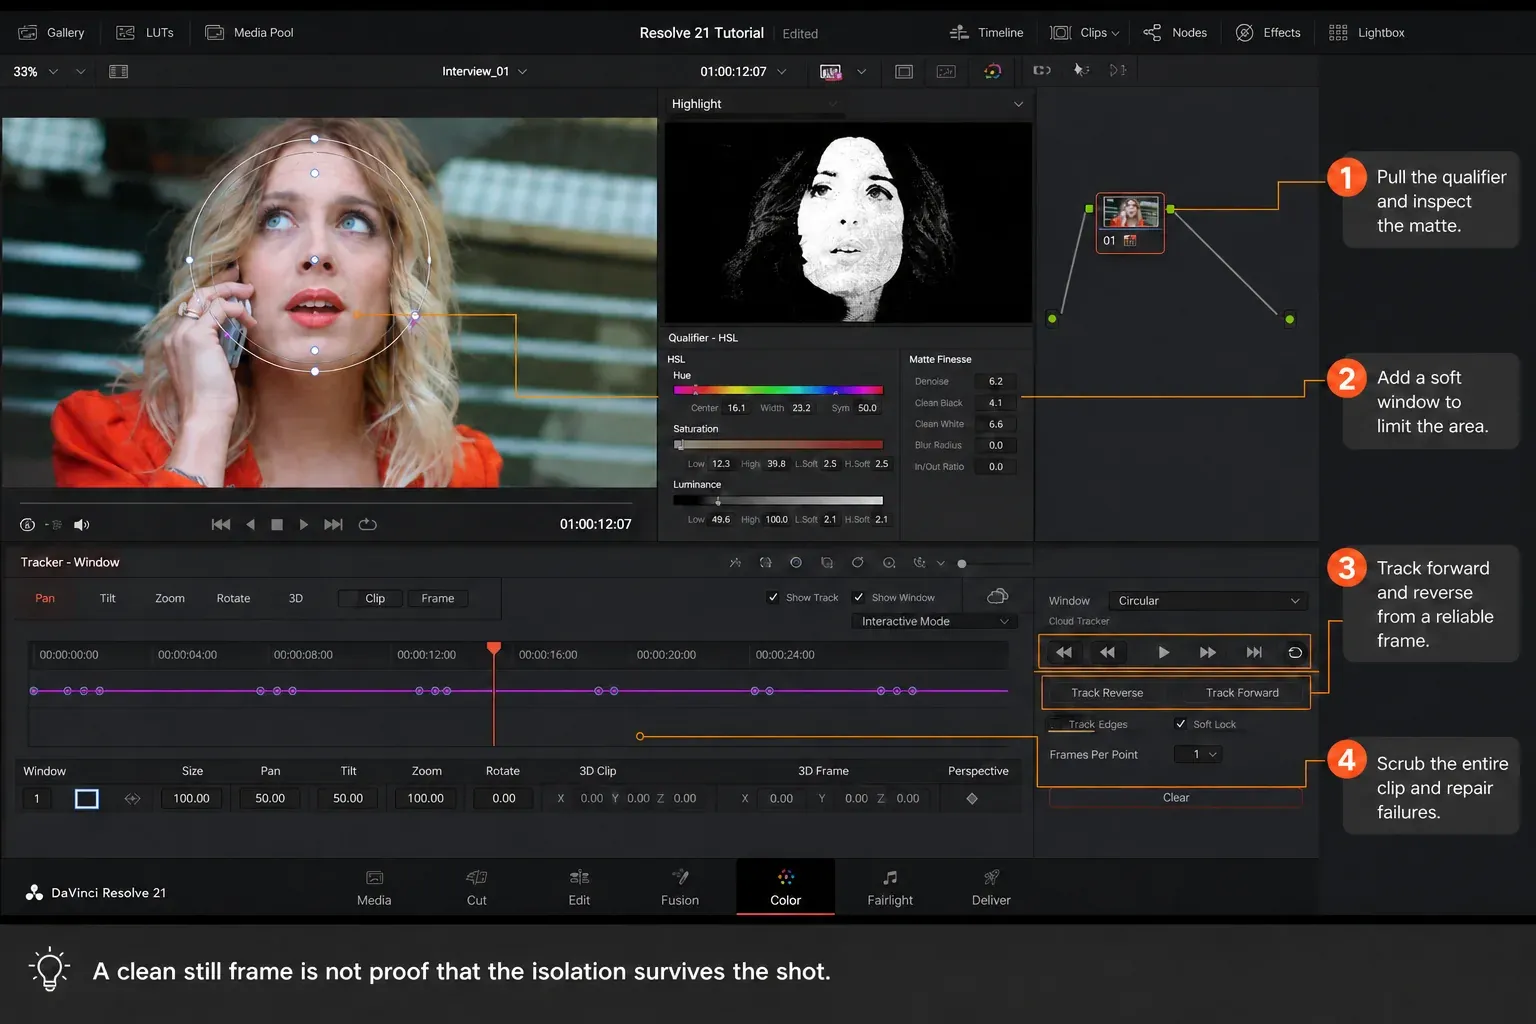The height and width of the screenshot is (1024, 1536).
Task: Open the Frames Per Point dropdown
Action: [1198, 755]
